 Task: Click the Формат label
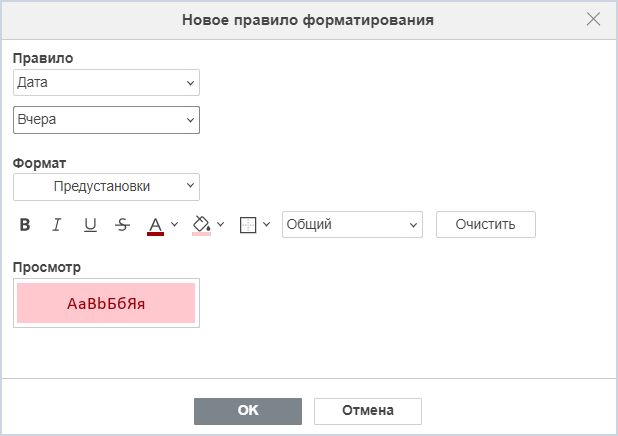pos(39,163)
